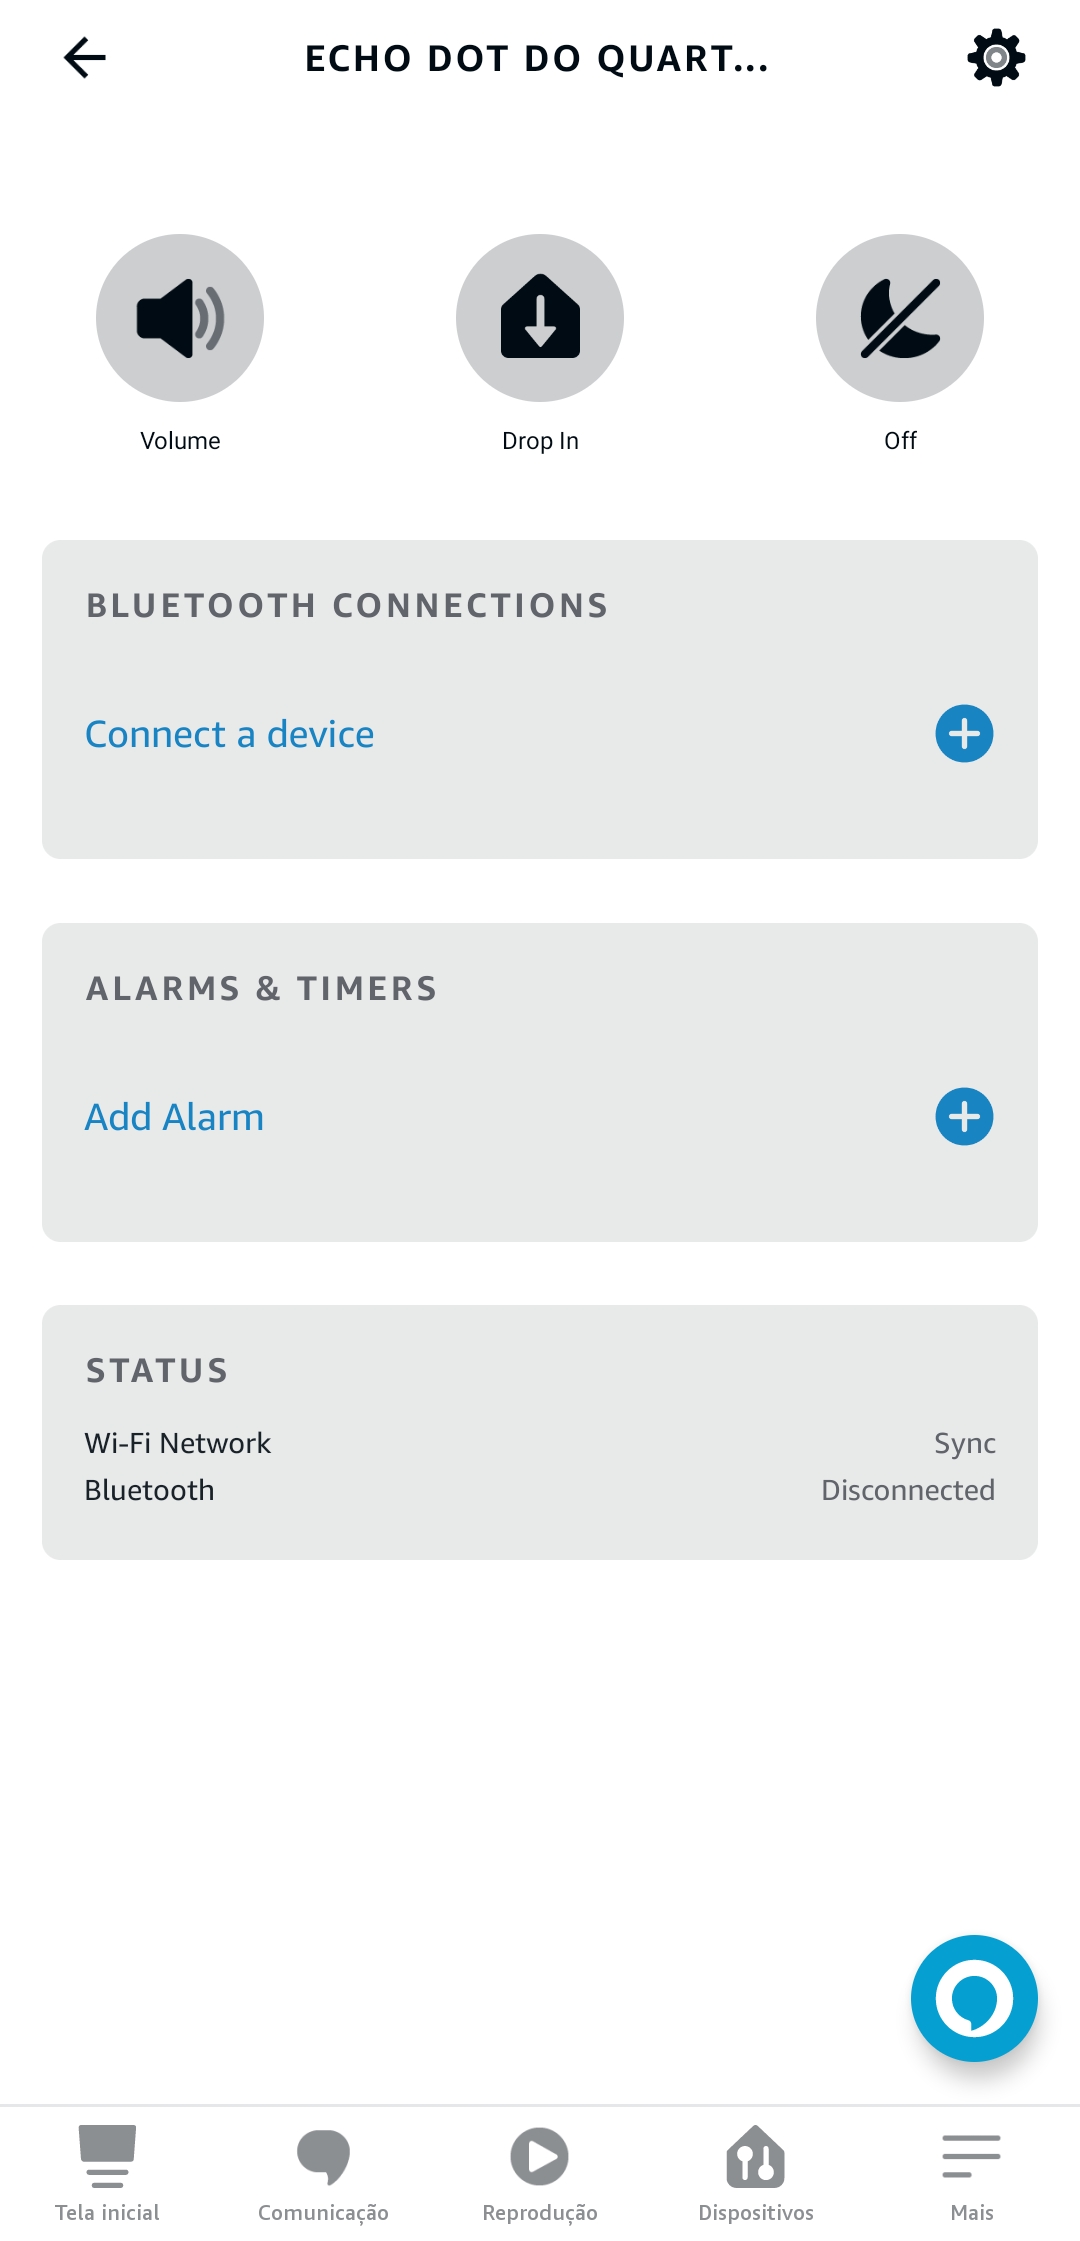
Task: Go to the Reprodução tab
Action: tap(540, 2174)
